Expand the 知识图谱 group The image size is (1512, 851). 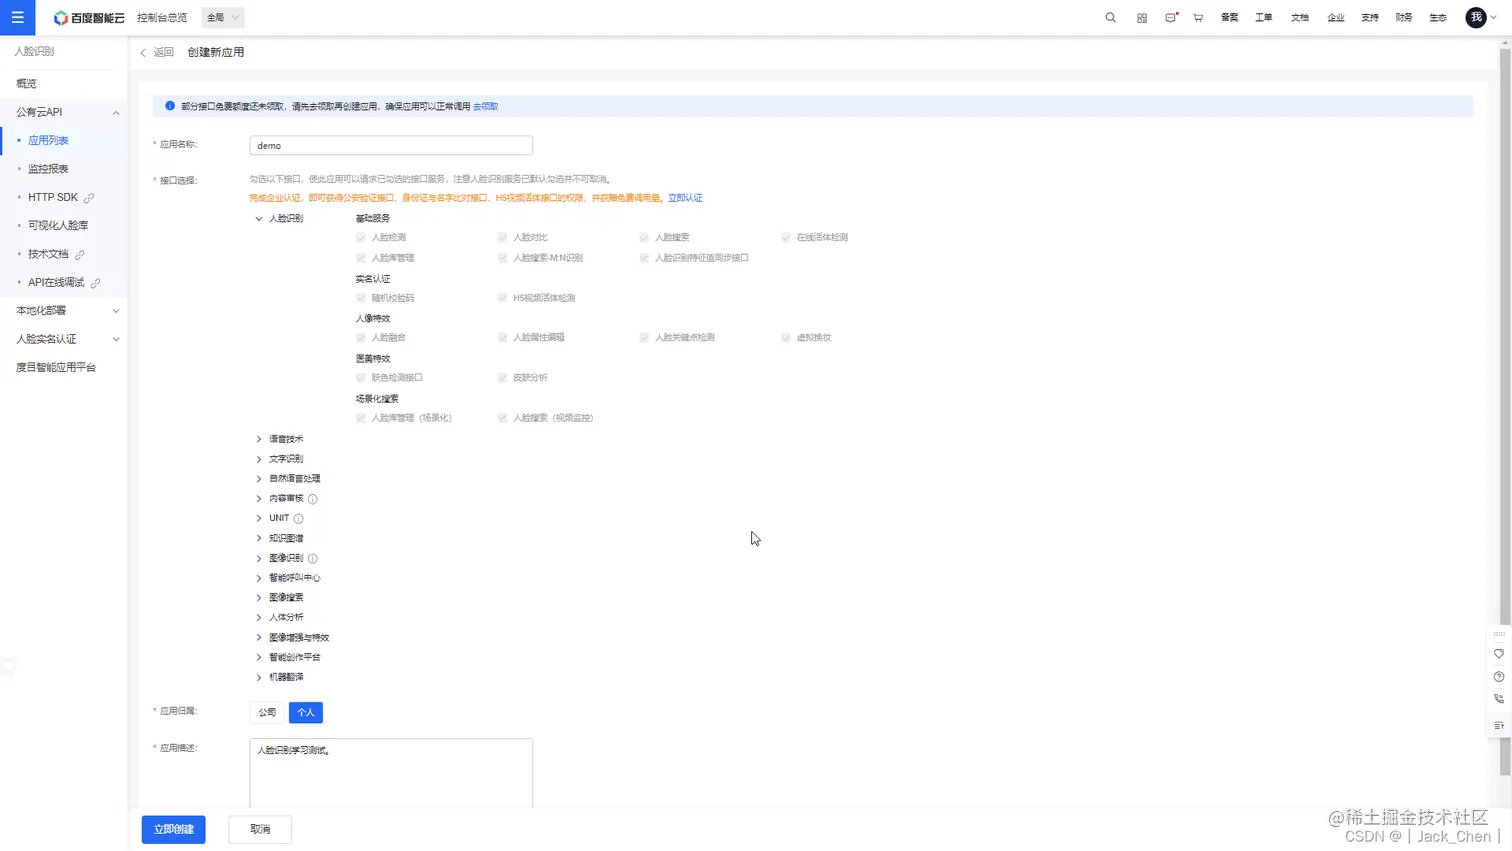tap(259, 539)
